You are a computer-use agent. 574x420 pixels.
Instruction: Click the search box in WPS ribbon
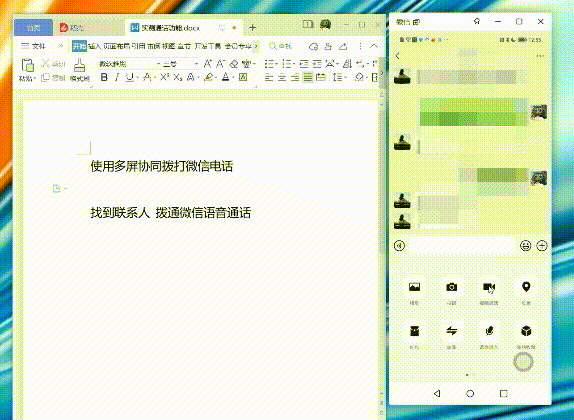281,46
